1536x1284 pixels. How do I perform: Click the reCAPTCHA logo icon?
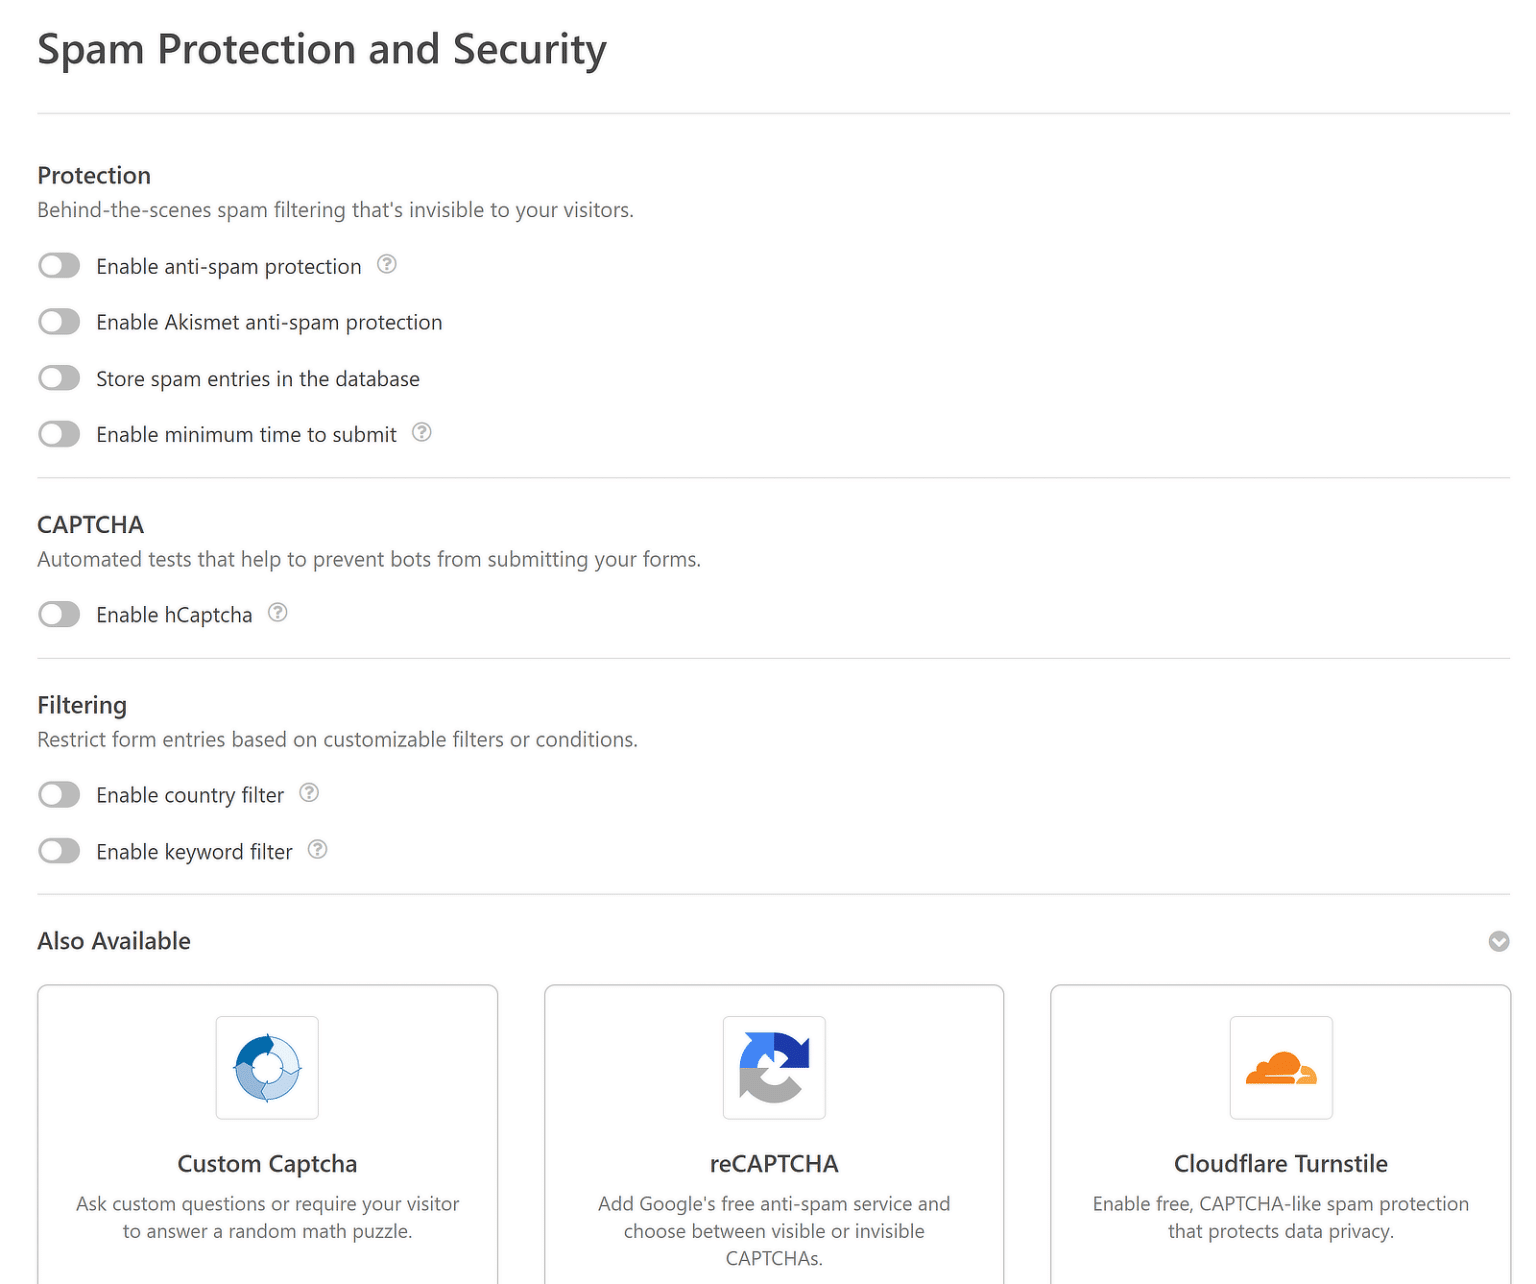point(774,1068)
